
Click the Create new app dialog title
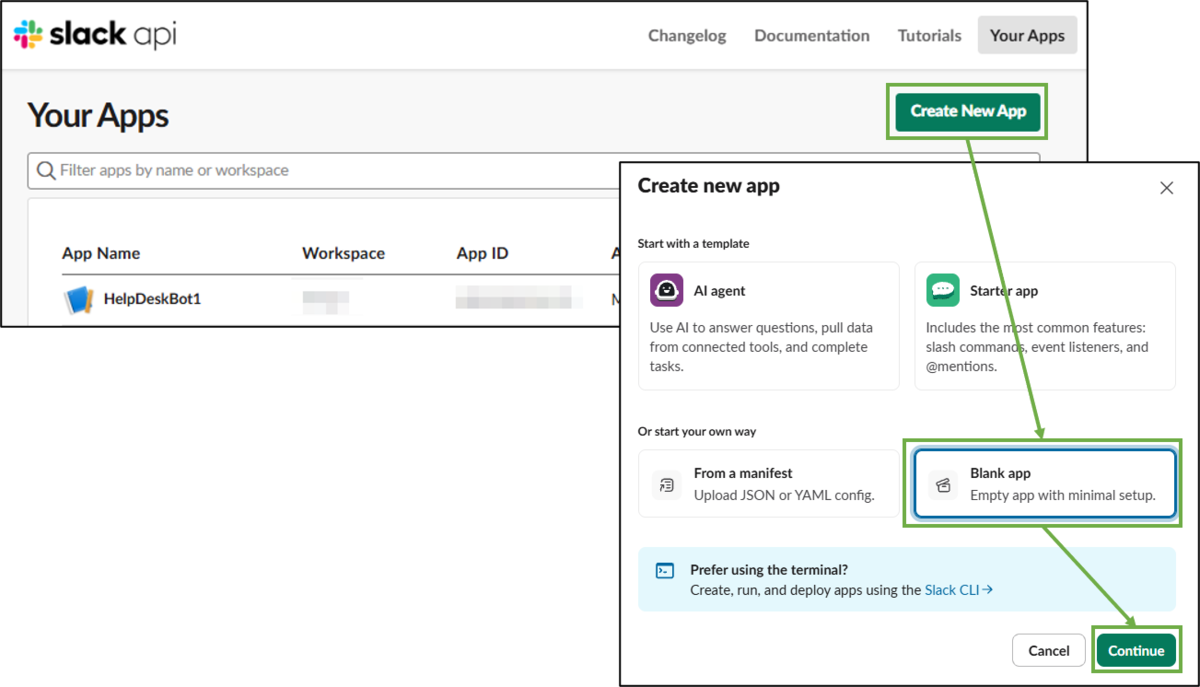coord(709,186)
